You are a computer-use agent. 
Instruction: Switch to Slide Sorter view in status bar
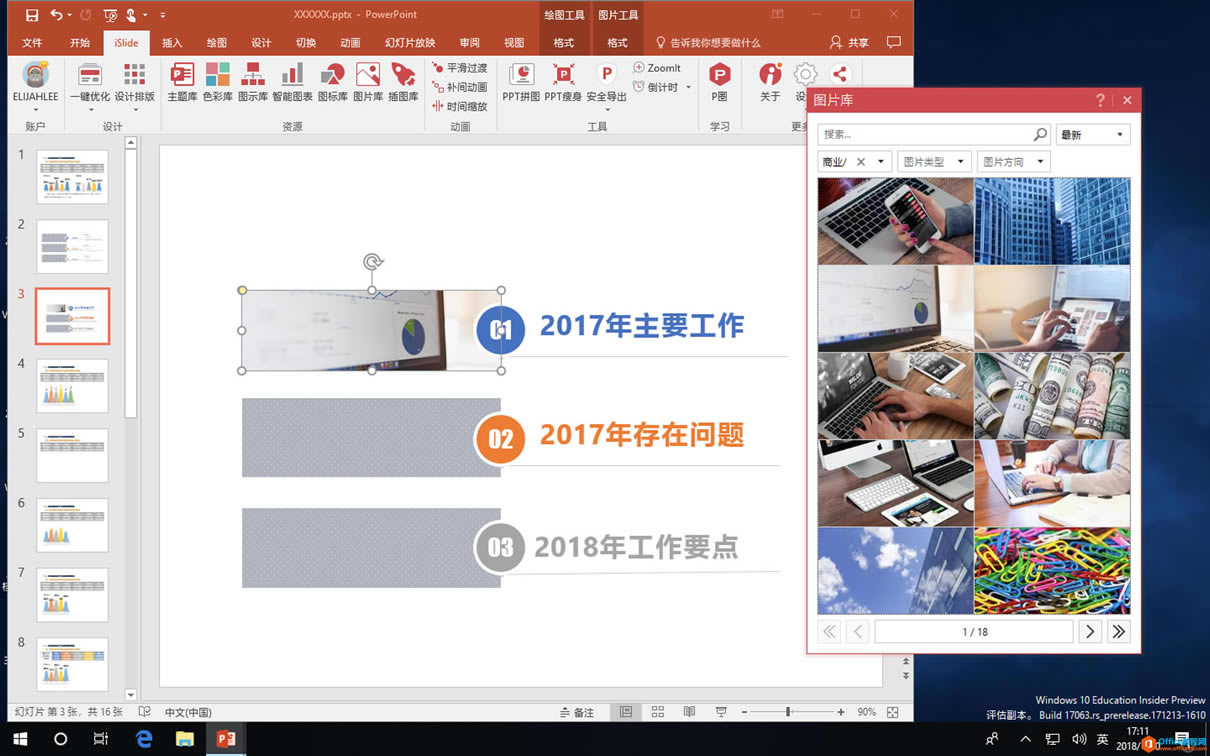tap(657, 712)
